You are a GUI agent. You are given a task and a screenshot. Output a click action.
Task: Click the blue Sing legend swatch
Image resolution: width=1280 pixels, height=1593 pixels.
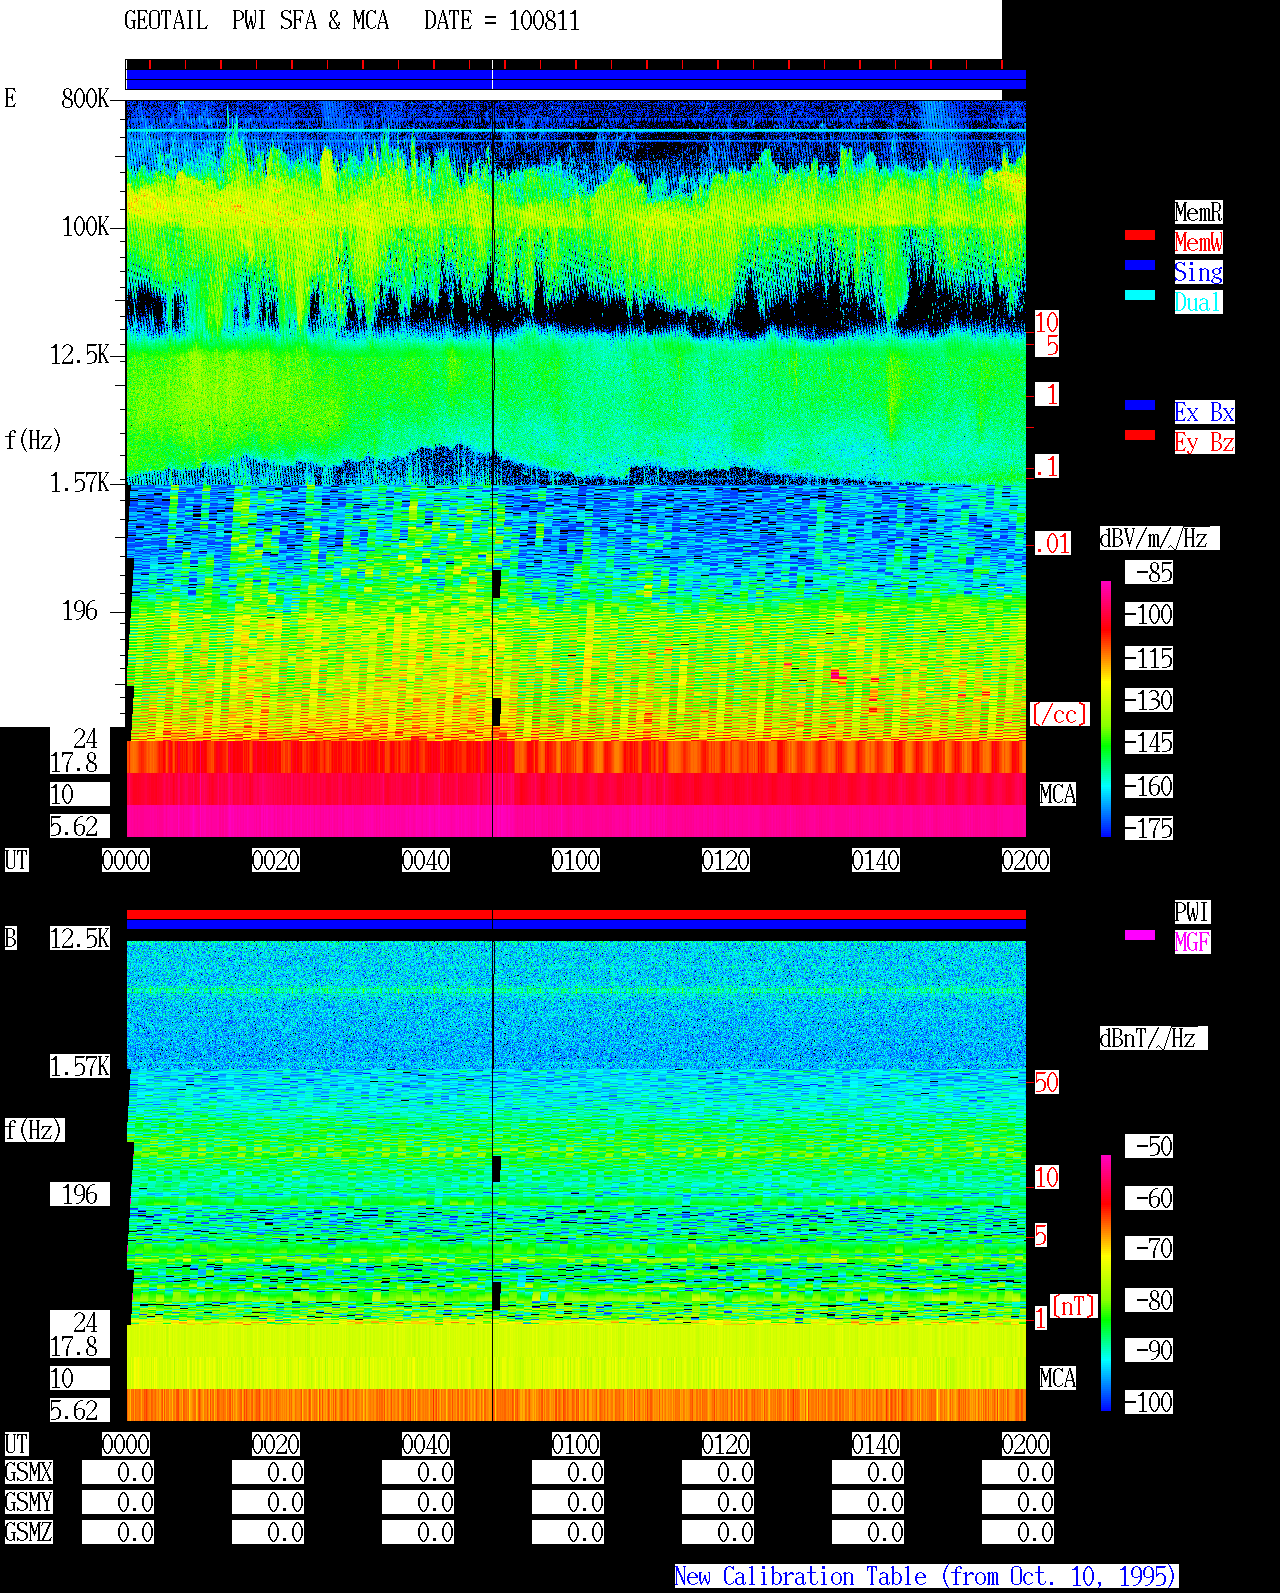[1140, 265]
